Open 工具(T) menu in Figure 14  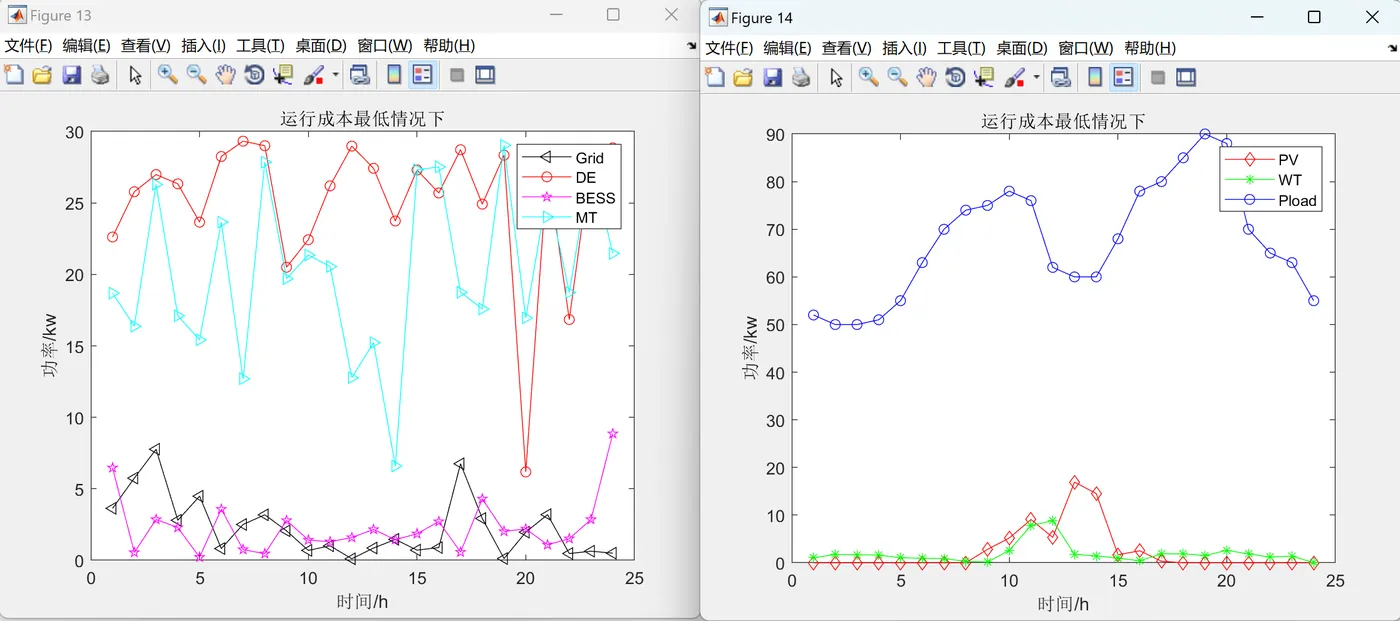coord(961,48)
